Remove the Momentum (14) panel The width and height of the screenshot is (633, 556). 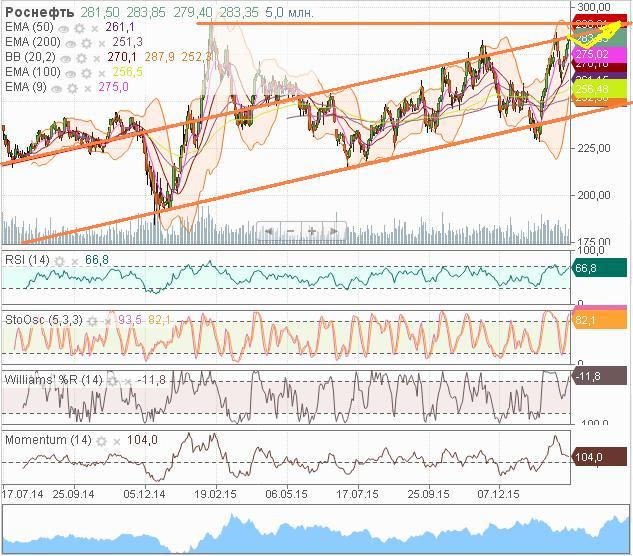click(116, 442)
